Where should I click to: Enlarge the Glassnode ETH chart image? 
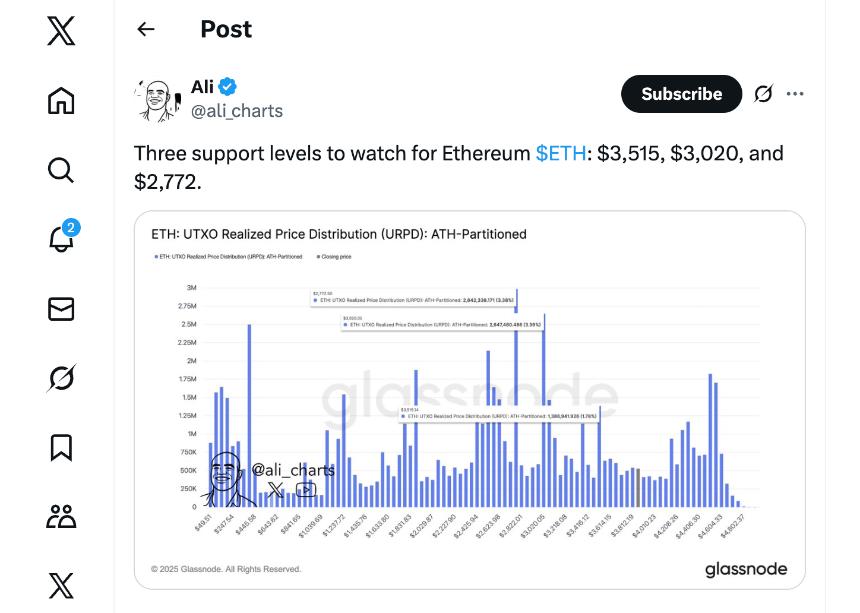coord(468,398)
